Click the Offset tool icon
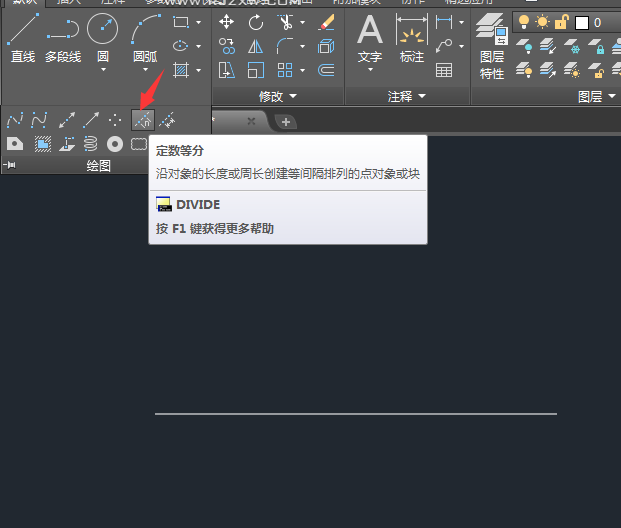Screen dimensions: 621x528 (x=326, y=71)
